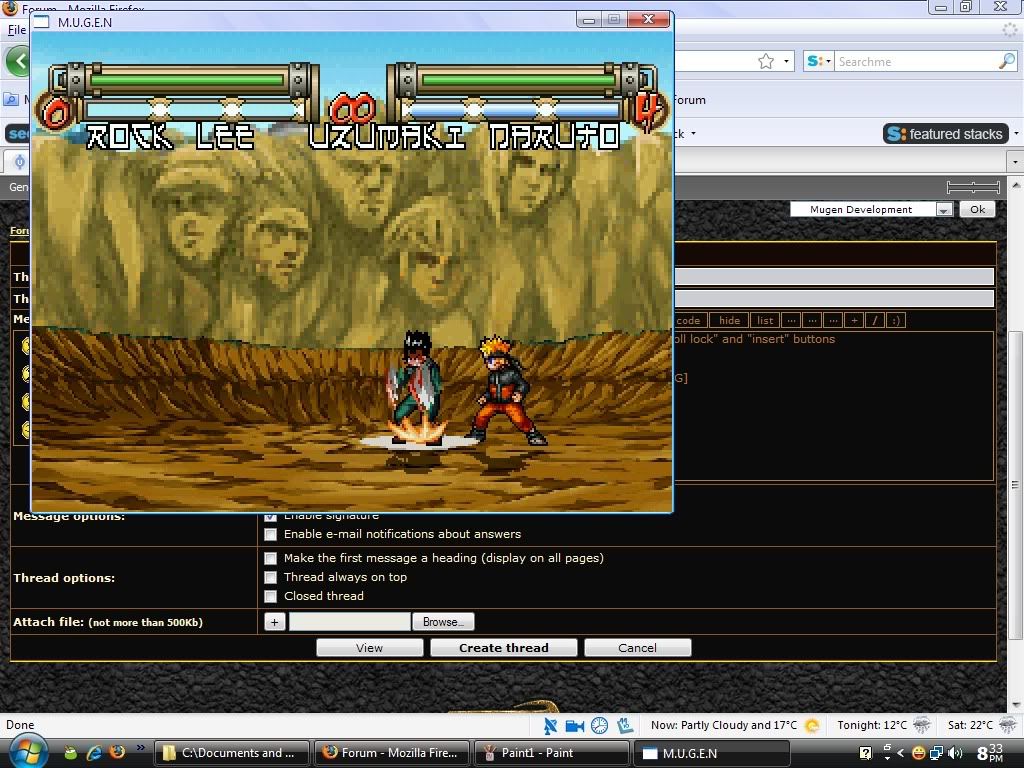This screenshot has height=768, width=1024.
Task: Click the video camera icon in status bar
Action: (x=575, y=726)
